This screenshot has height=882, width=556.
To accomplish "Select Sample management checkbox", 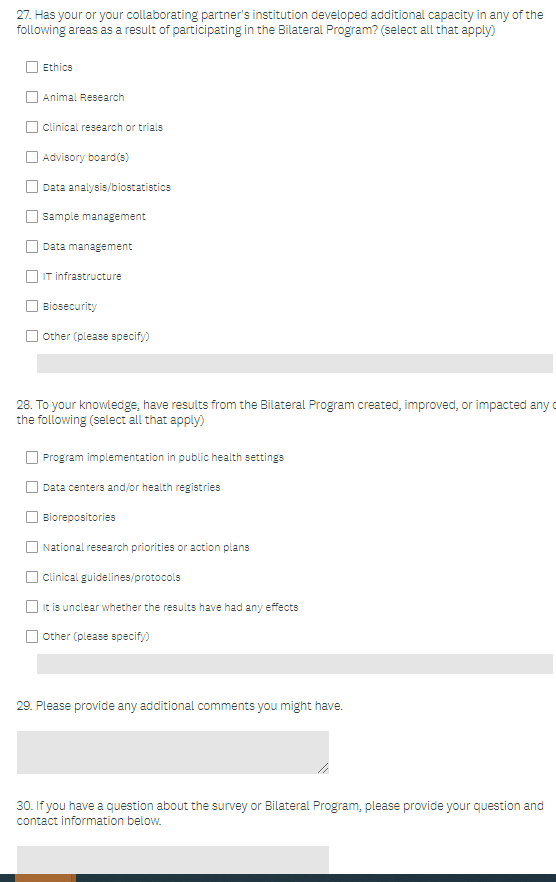I will [x=32, y=217].
